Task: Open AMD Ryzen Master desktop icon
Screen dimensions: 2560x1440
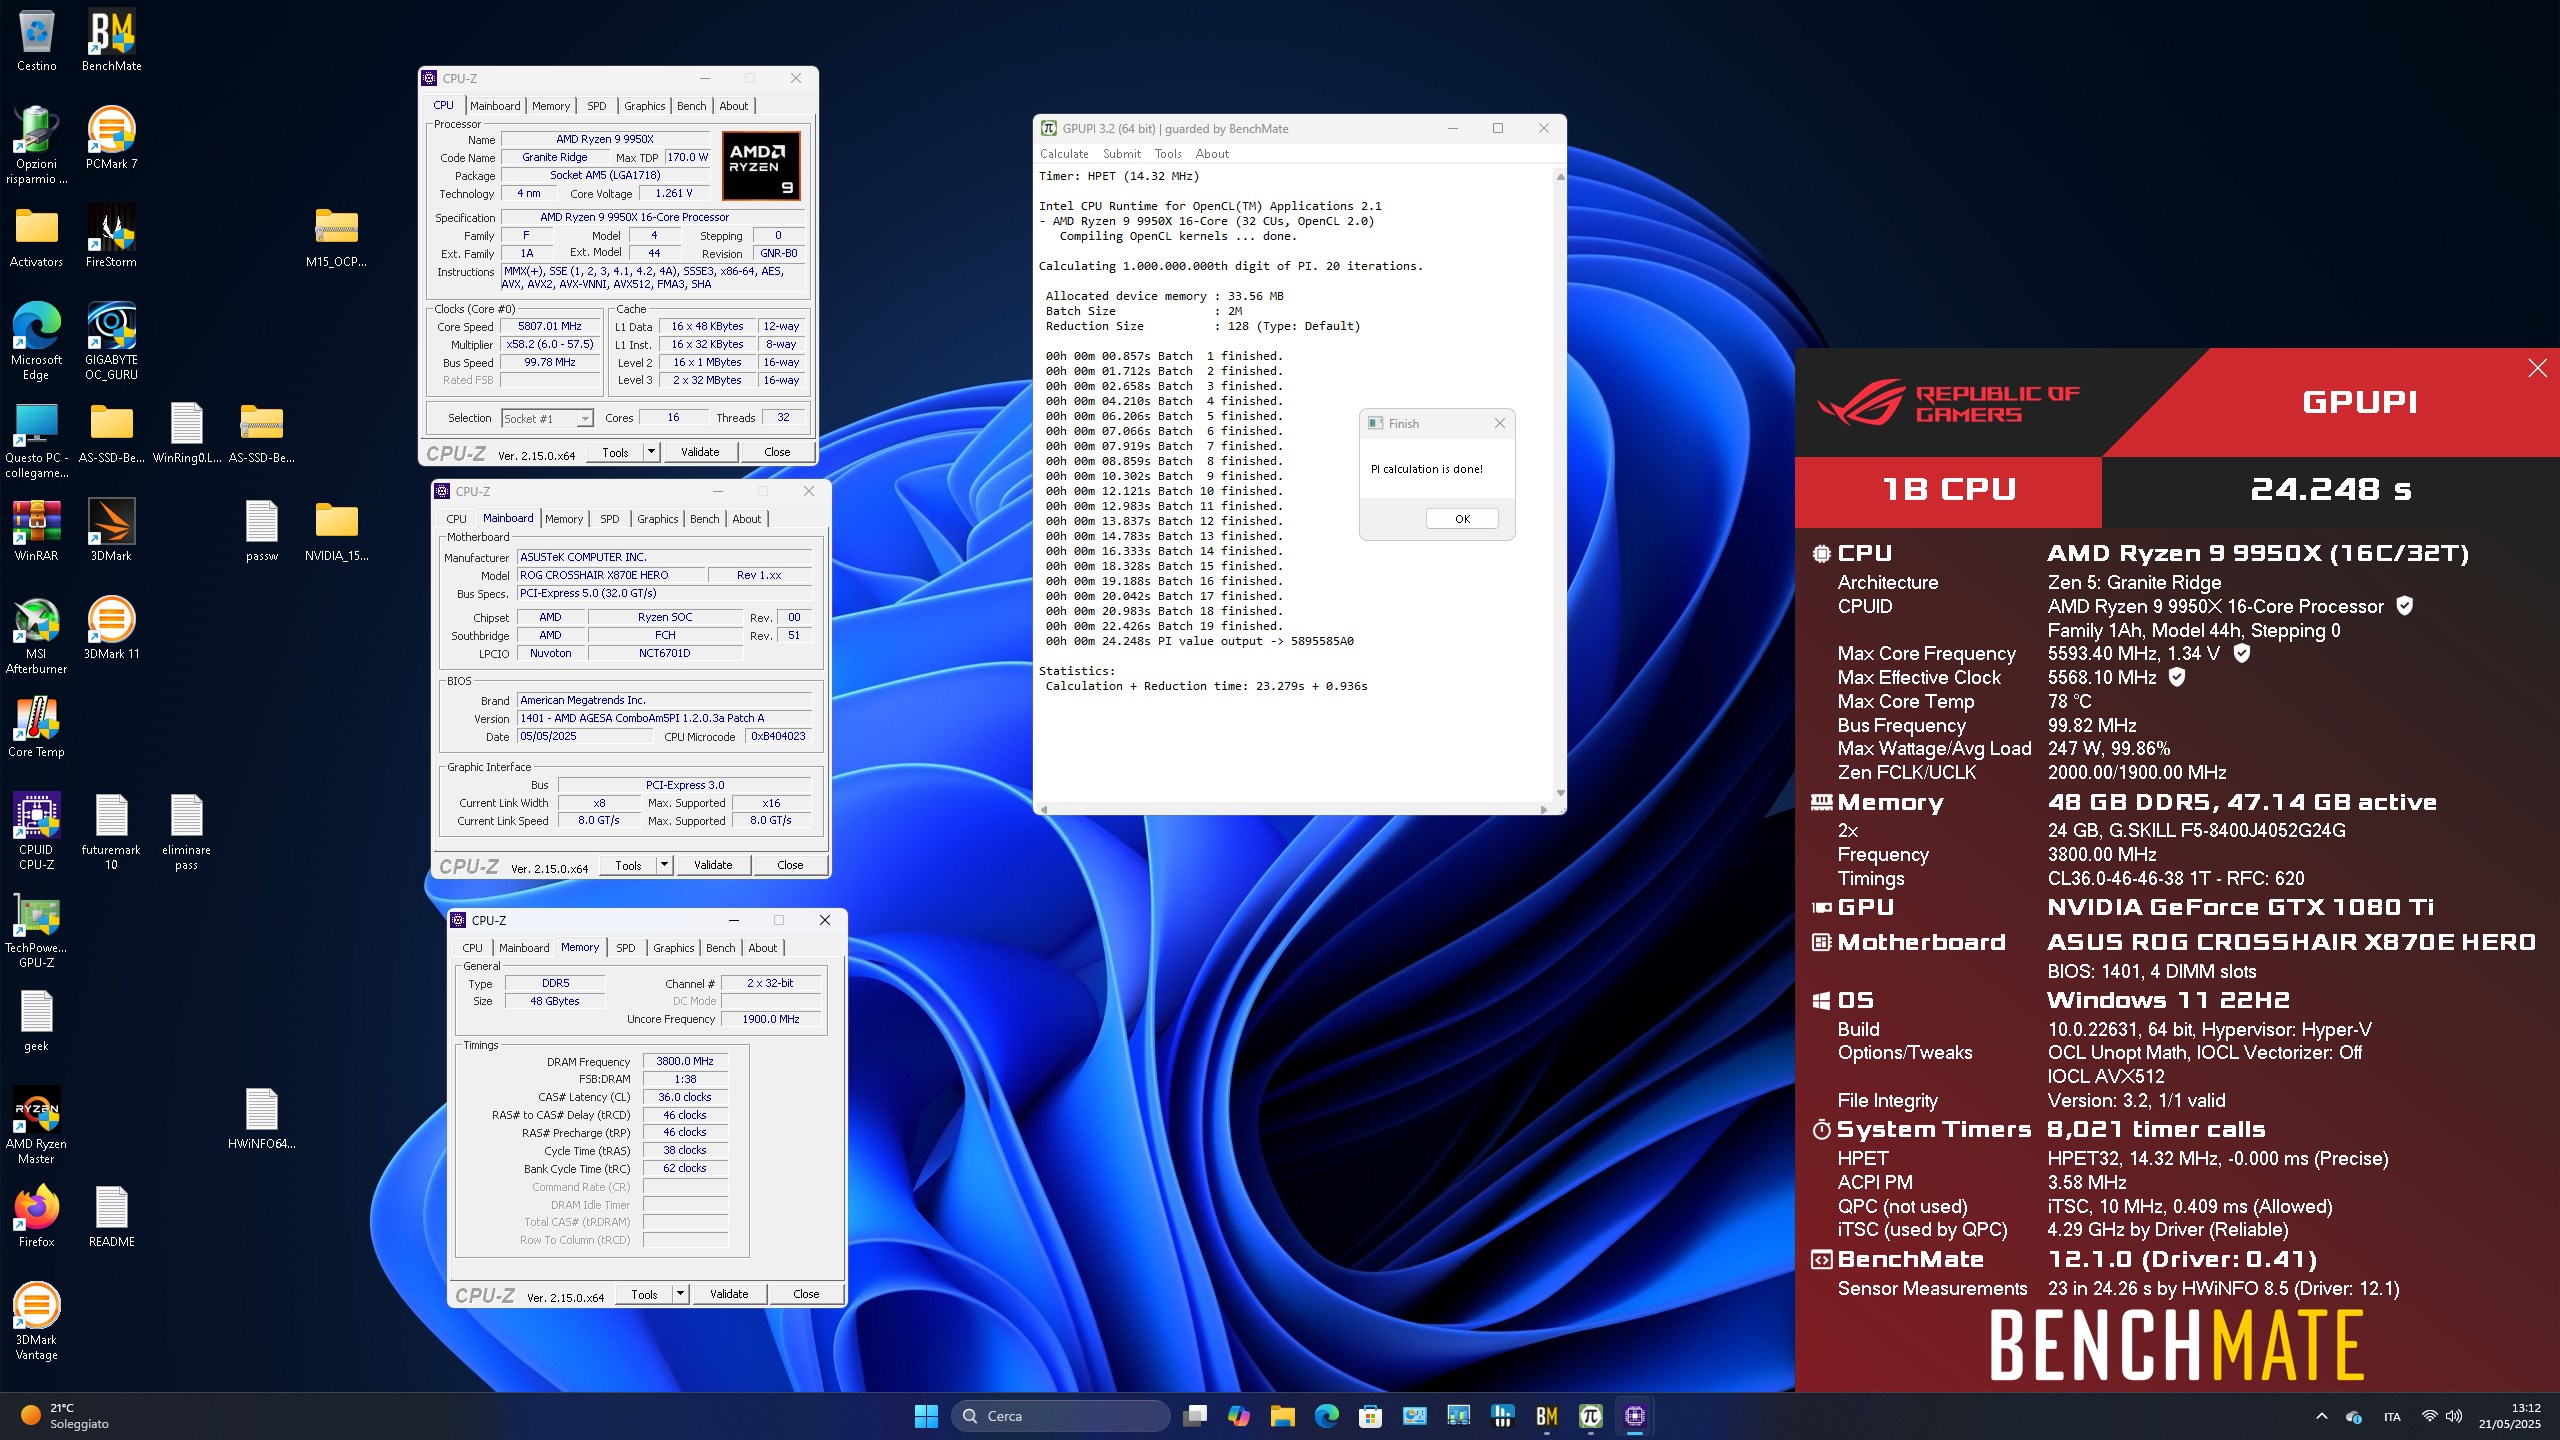Action: pyautogui.click(x=36, y=1126)
